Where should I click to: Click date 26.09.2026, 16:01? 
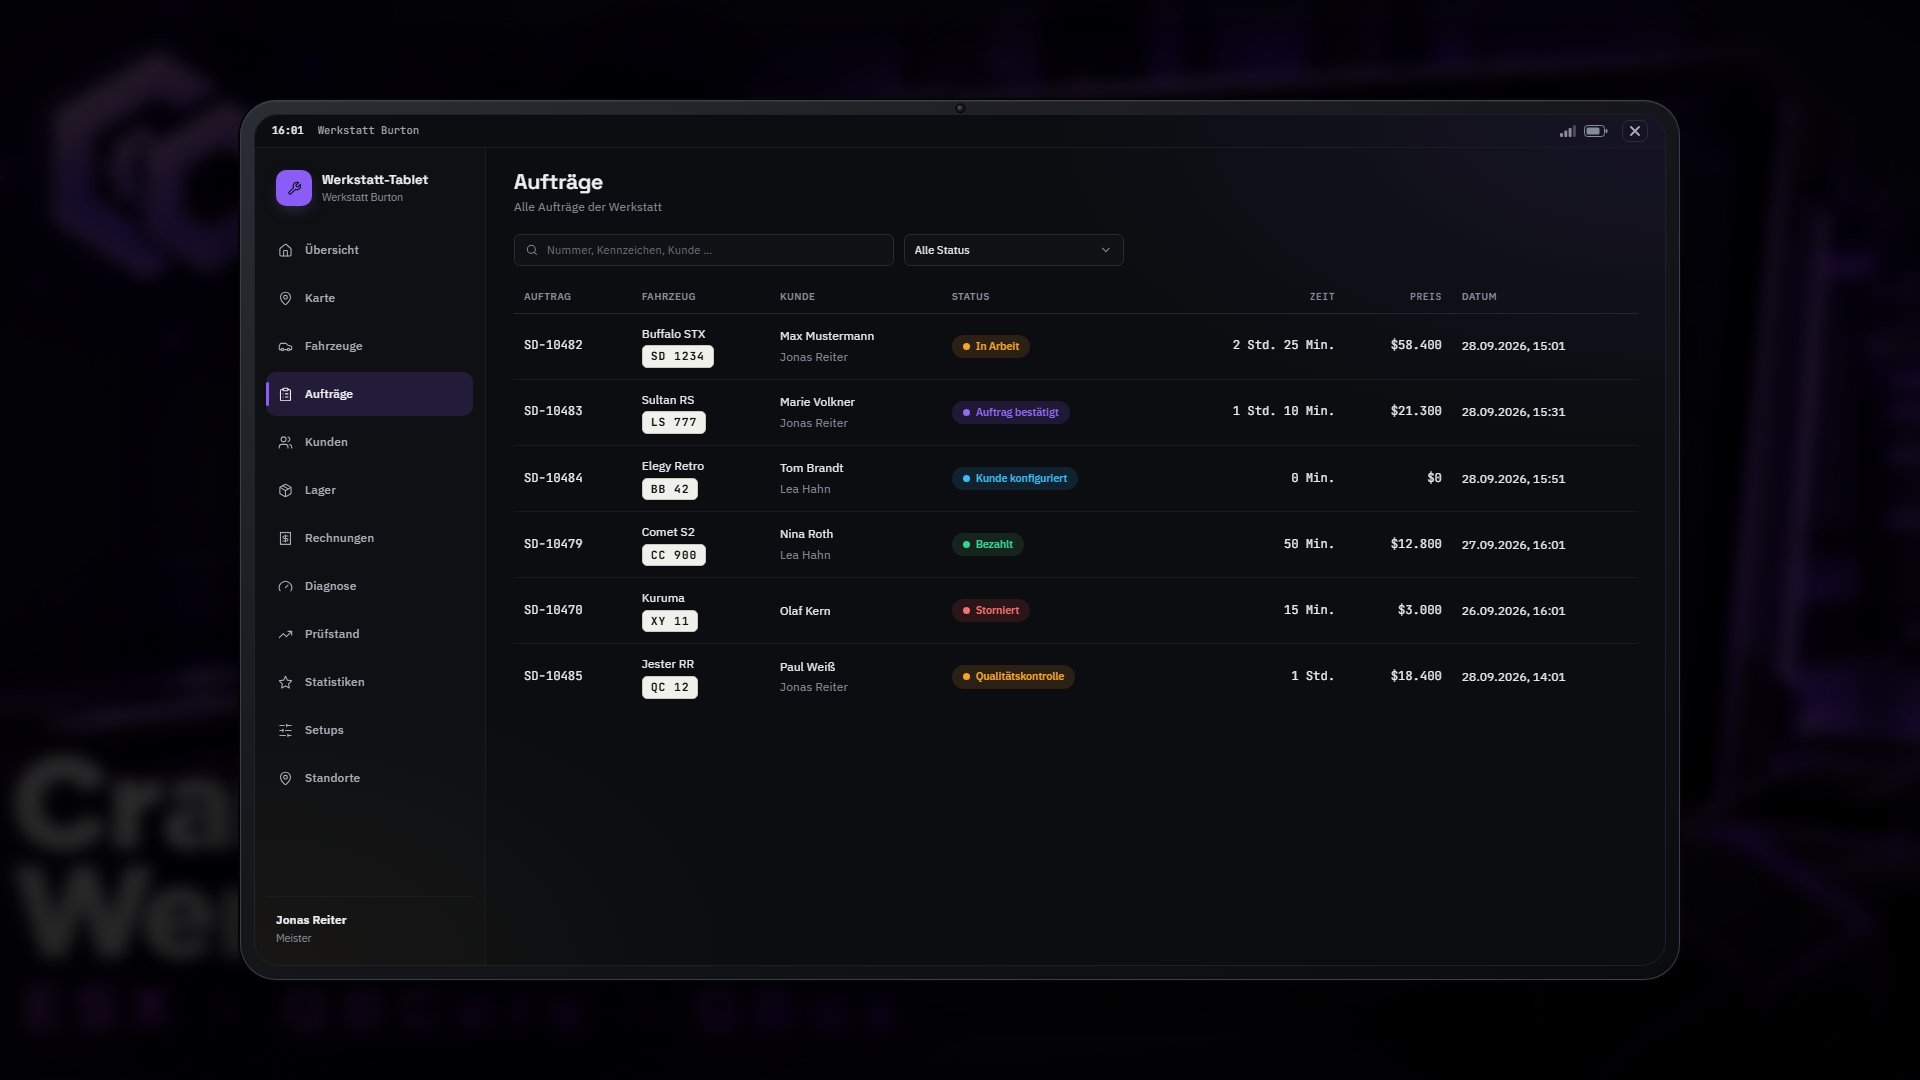[x=1513, y=610]
